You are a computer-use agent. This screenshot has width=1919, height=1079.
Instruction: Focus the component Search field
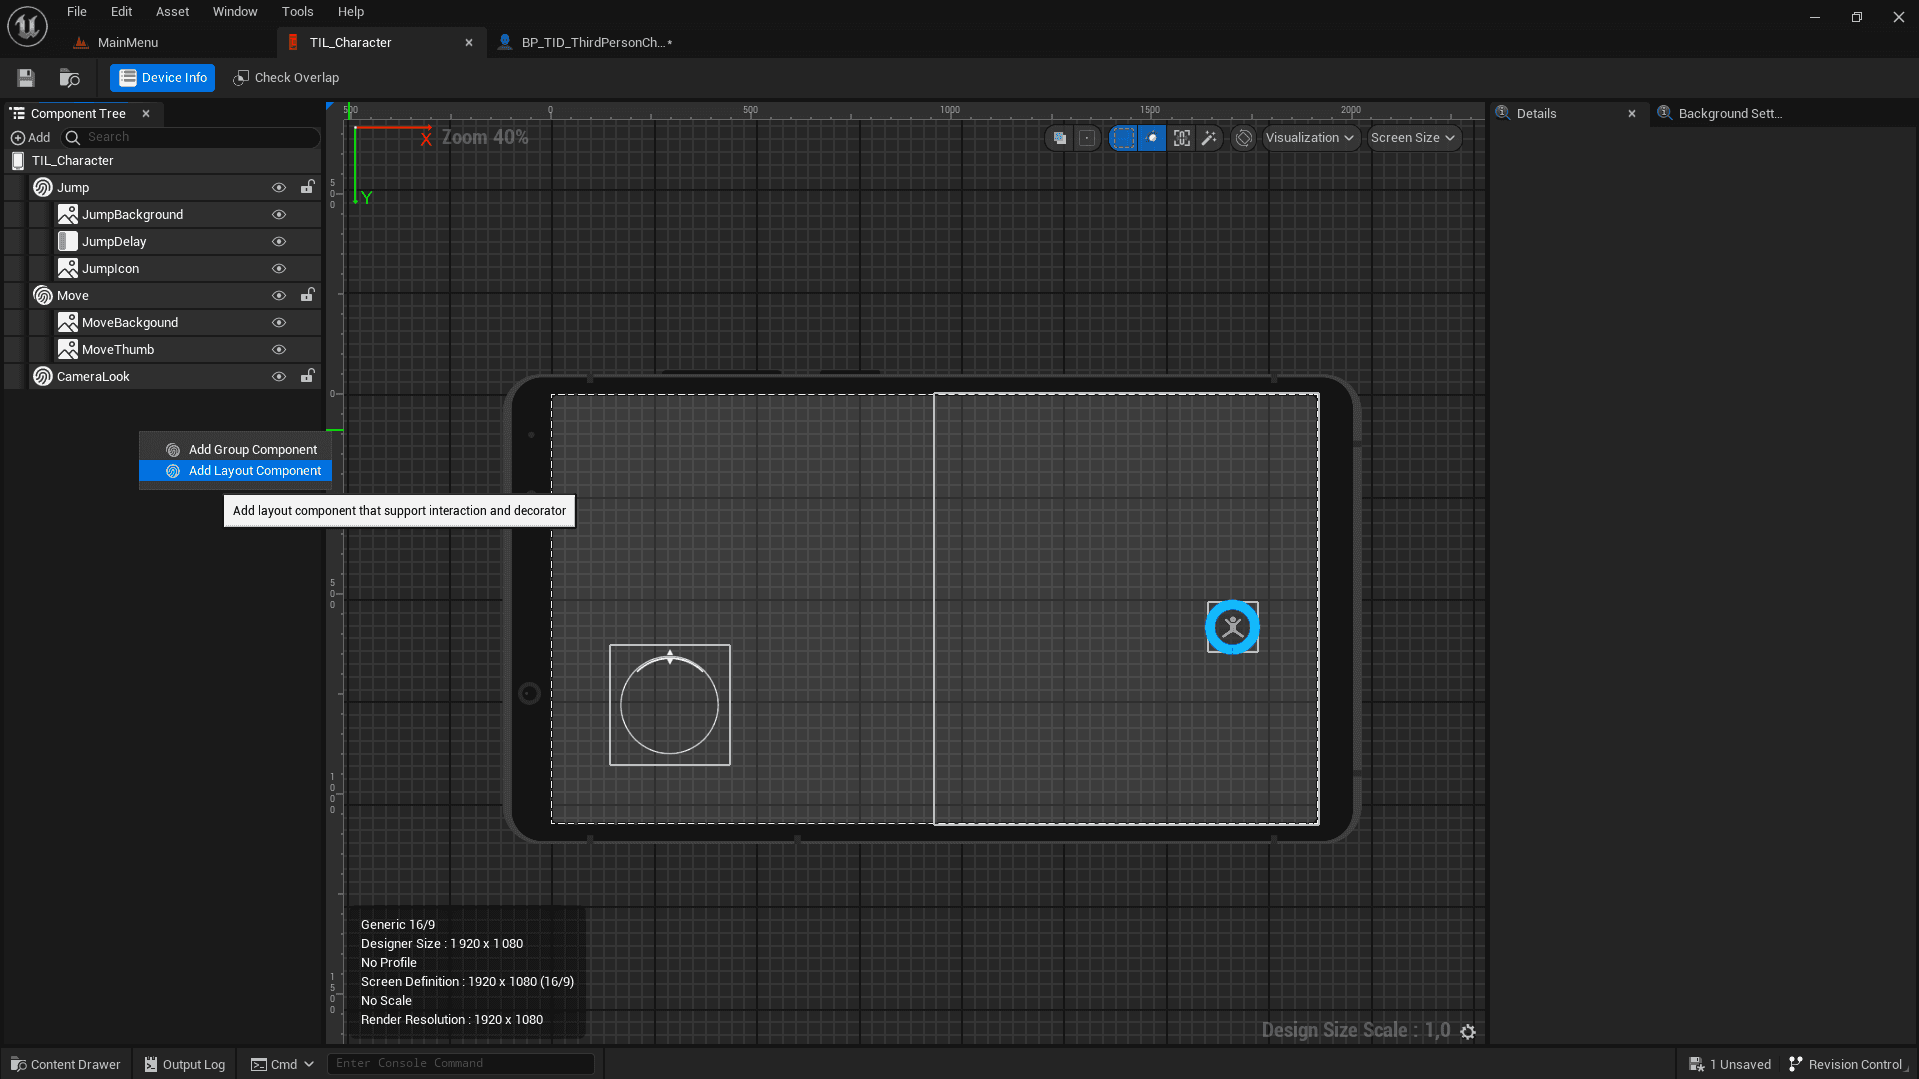192,138
